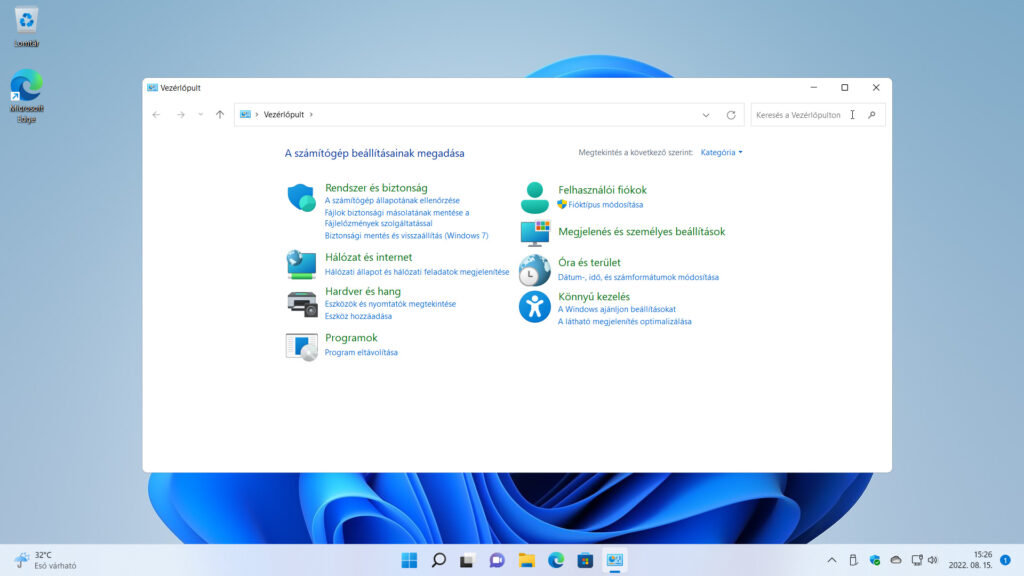The height and width of the screenshot is (576, 1024).
Task: Open Biztonsági mentés és visszaállítás (Windows 7)
Action: pos(406,236)
